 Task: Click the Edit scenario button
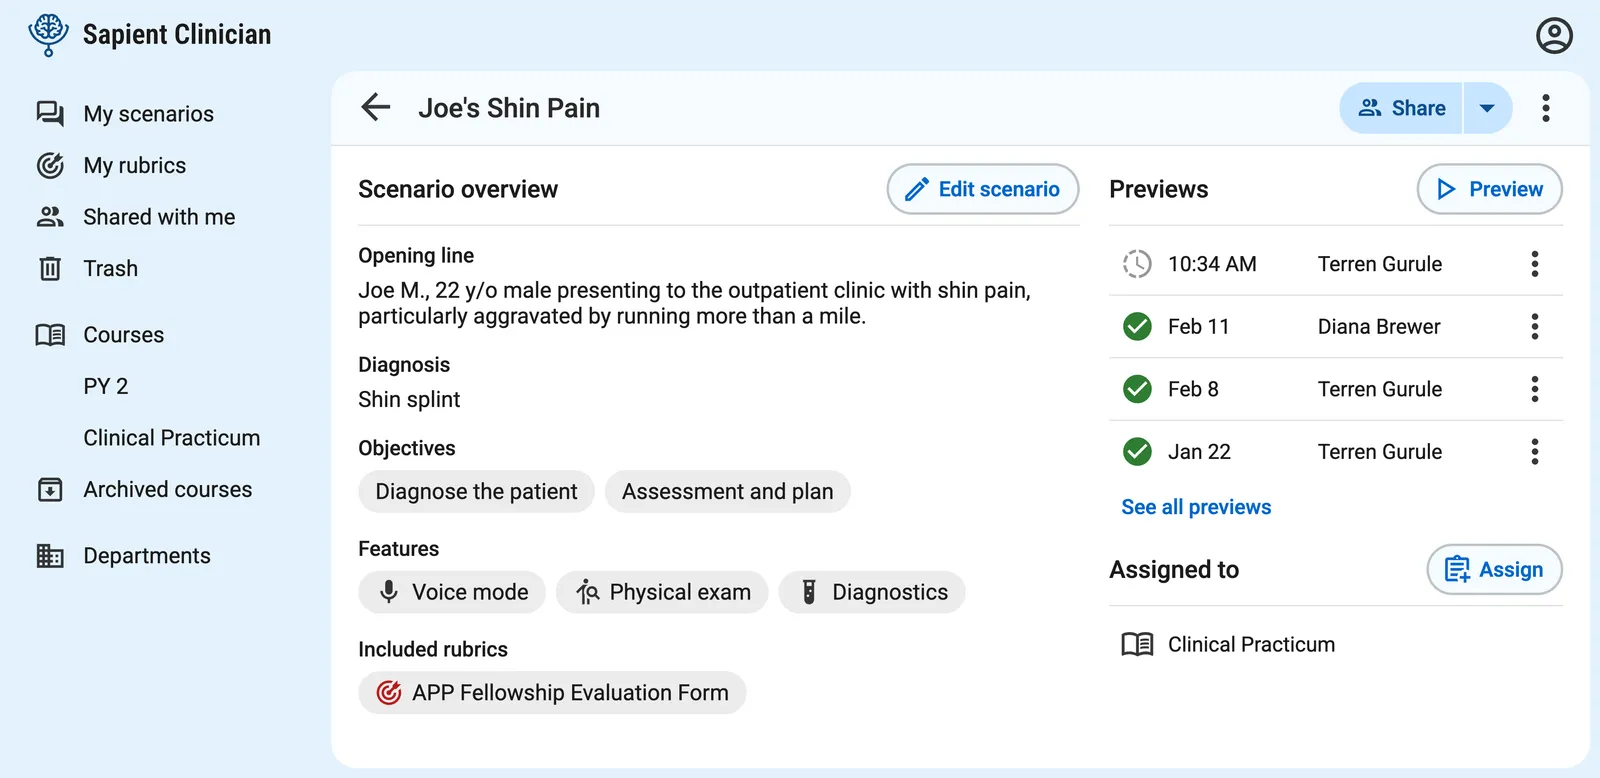click(x=982, y=189)
